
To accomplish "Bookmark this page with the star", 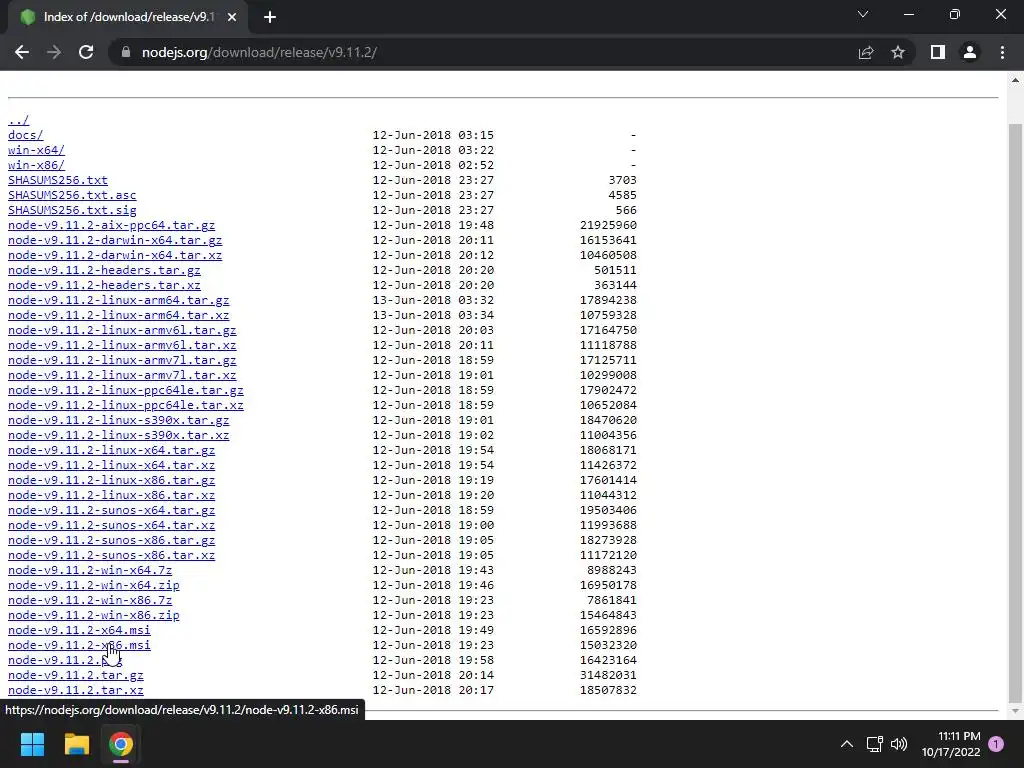I will [x=898, y=52].
